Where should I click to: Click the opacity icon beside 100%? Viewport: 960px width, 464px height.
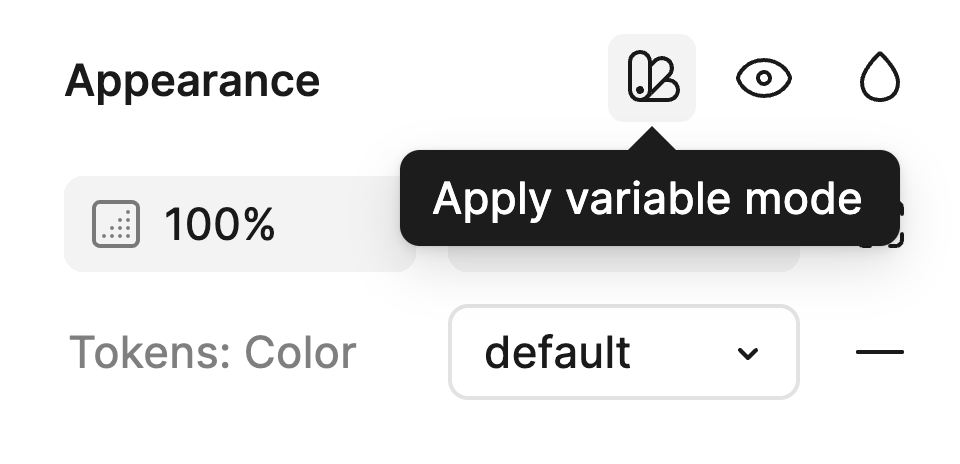[x=116, y=225]
